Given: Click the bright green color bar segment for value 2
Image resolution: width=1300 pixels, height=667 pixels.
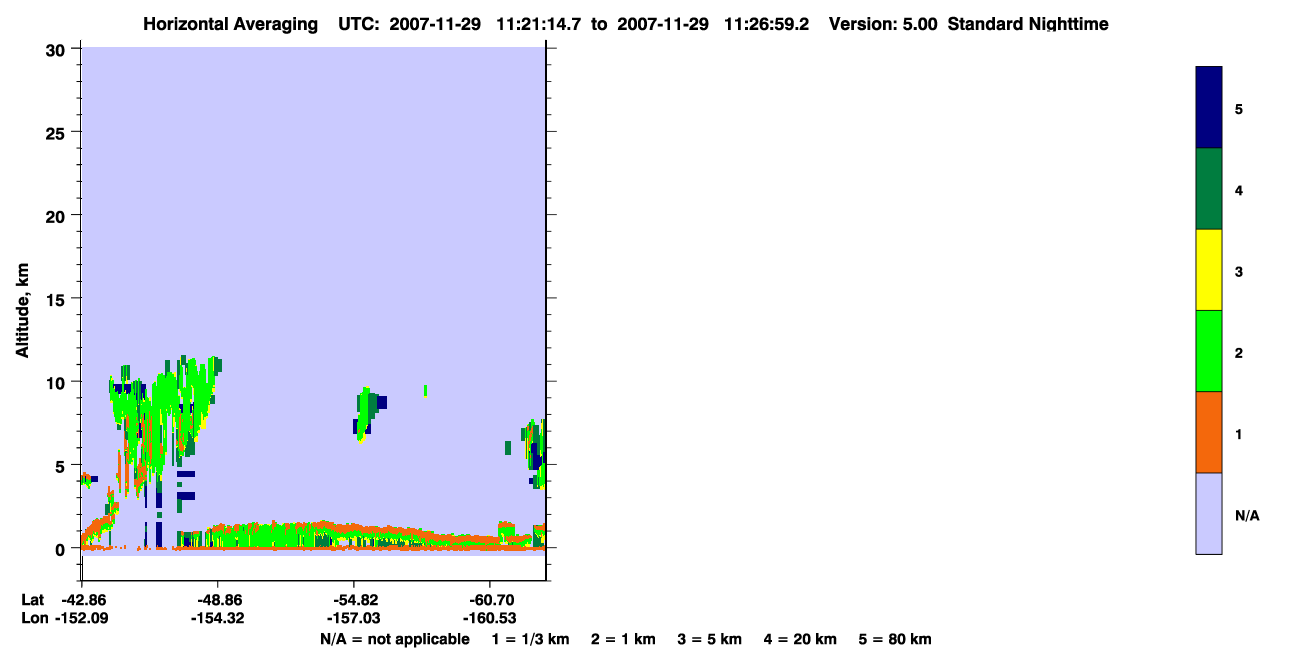Looking at the screenshot, I should point(1209,351).
